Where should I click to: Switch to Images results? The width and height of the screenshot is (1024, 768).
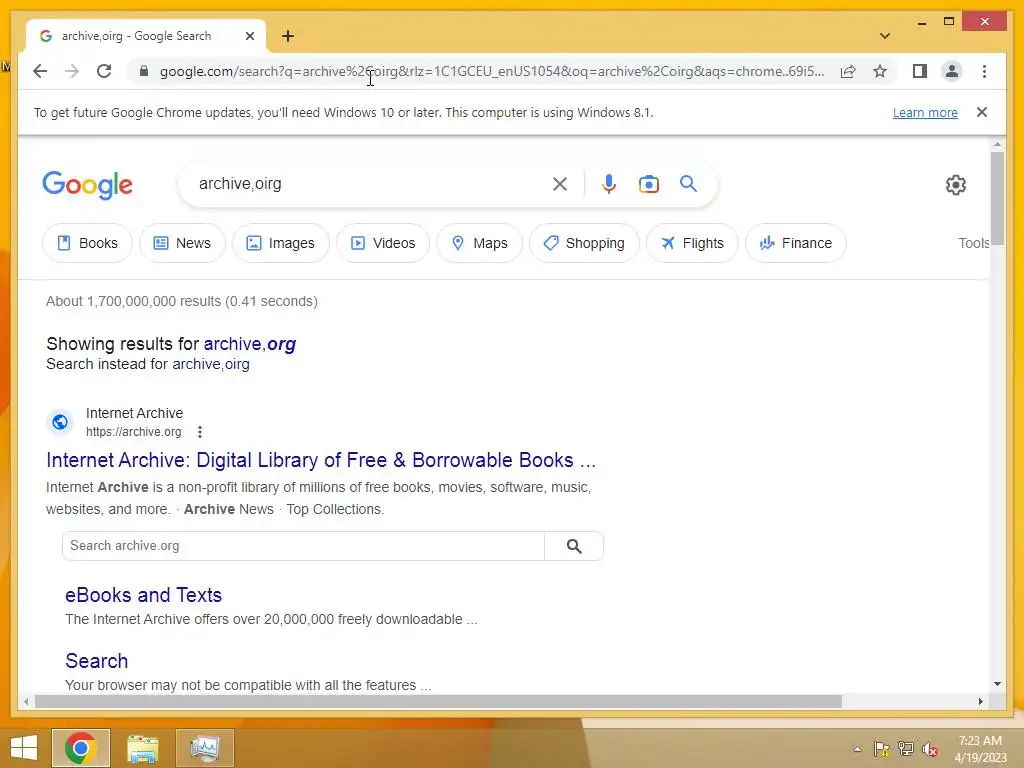[280, 243]
